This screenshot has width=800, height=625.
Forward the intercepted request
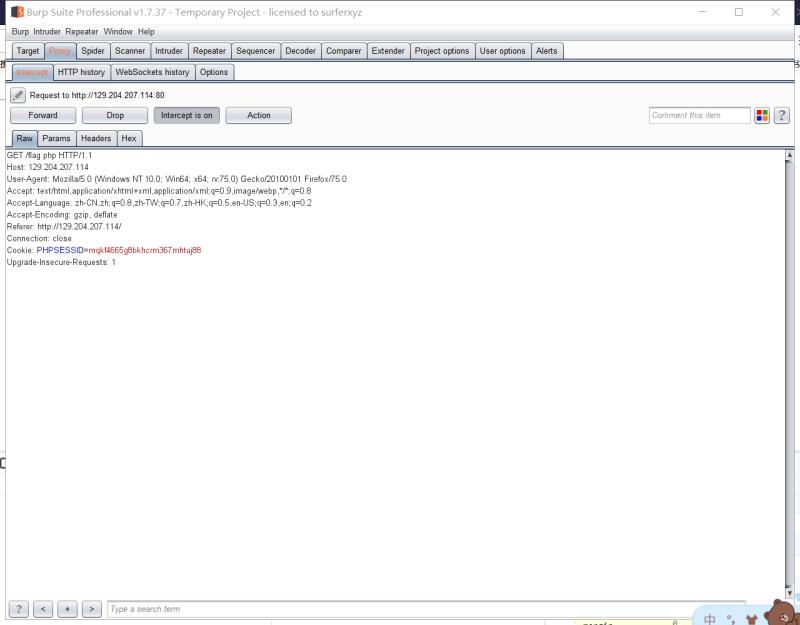43,115
